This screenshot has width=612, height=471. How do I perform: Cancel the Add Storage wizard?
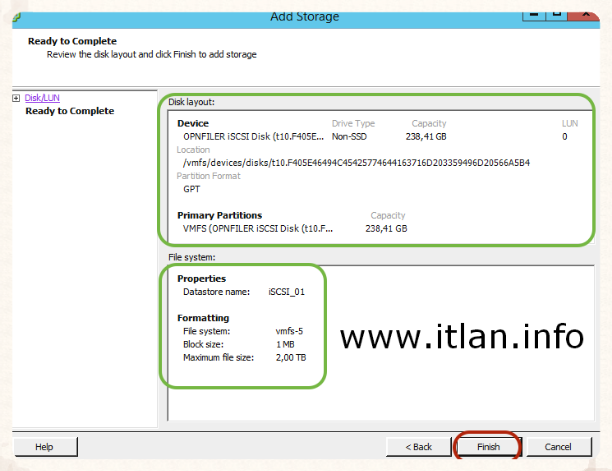click(558, 446)
